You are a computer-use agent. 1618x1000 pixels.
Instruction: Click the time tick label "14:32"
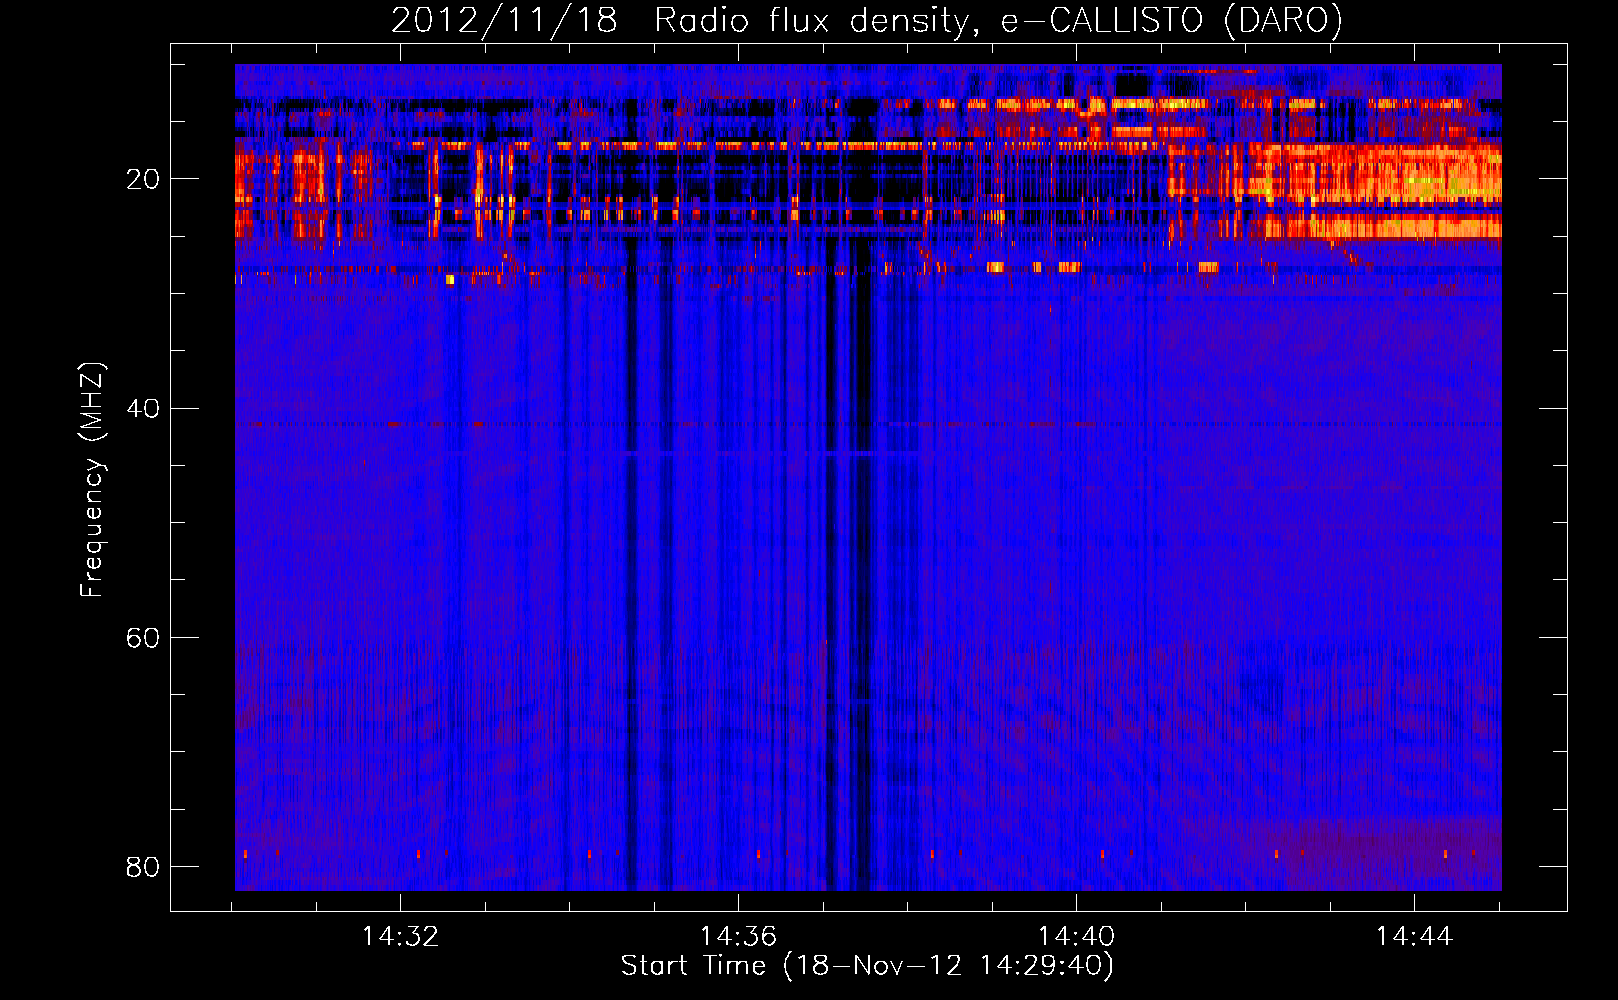tap(400, 937)
